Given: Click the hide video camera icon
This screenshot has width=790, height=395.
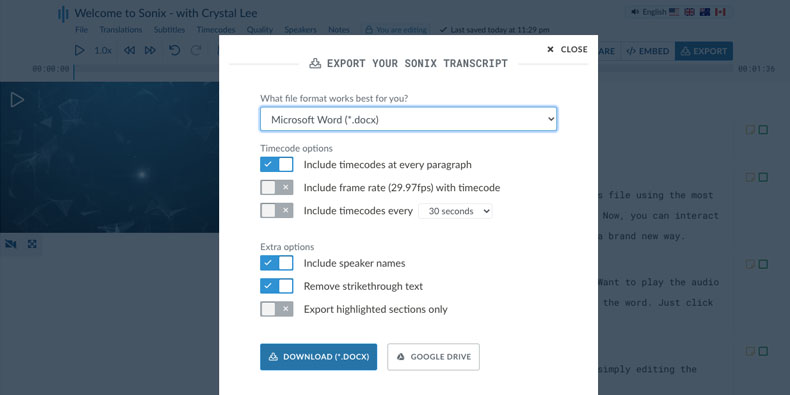Looking at the screenshot, I should coord(11,244).
